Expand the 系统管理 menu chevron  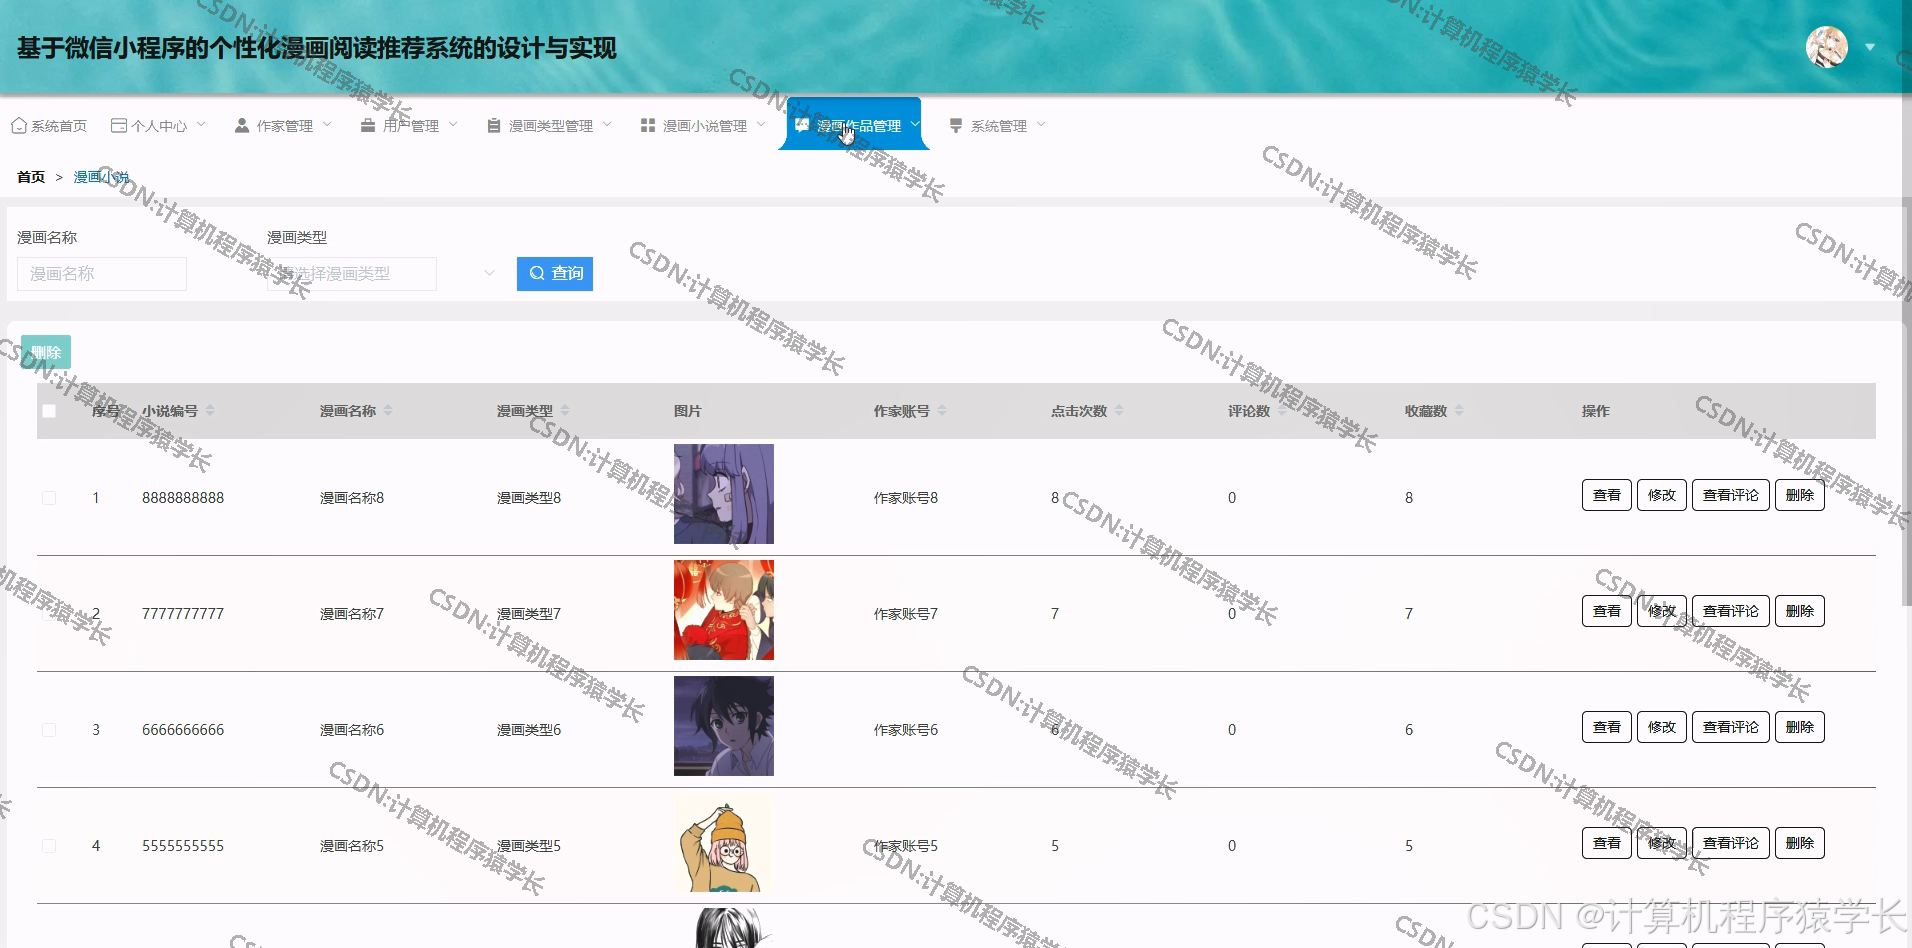(1041, 125)
